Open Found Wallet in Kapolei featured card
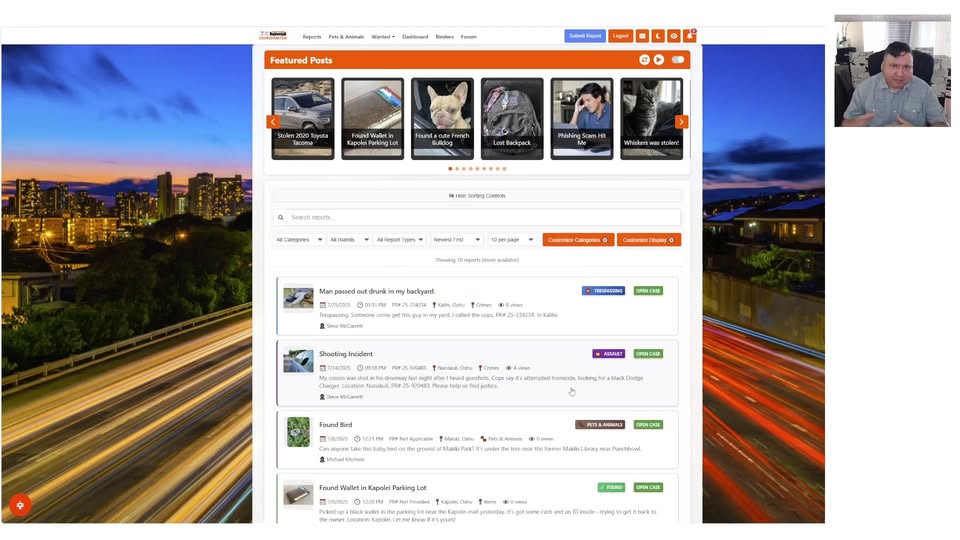The width and height of the screenshot is (960, 540). pyautogui.click(x=372, y=119)
